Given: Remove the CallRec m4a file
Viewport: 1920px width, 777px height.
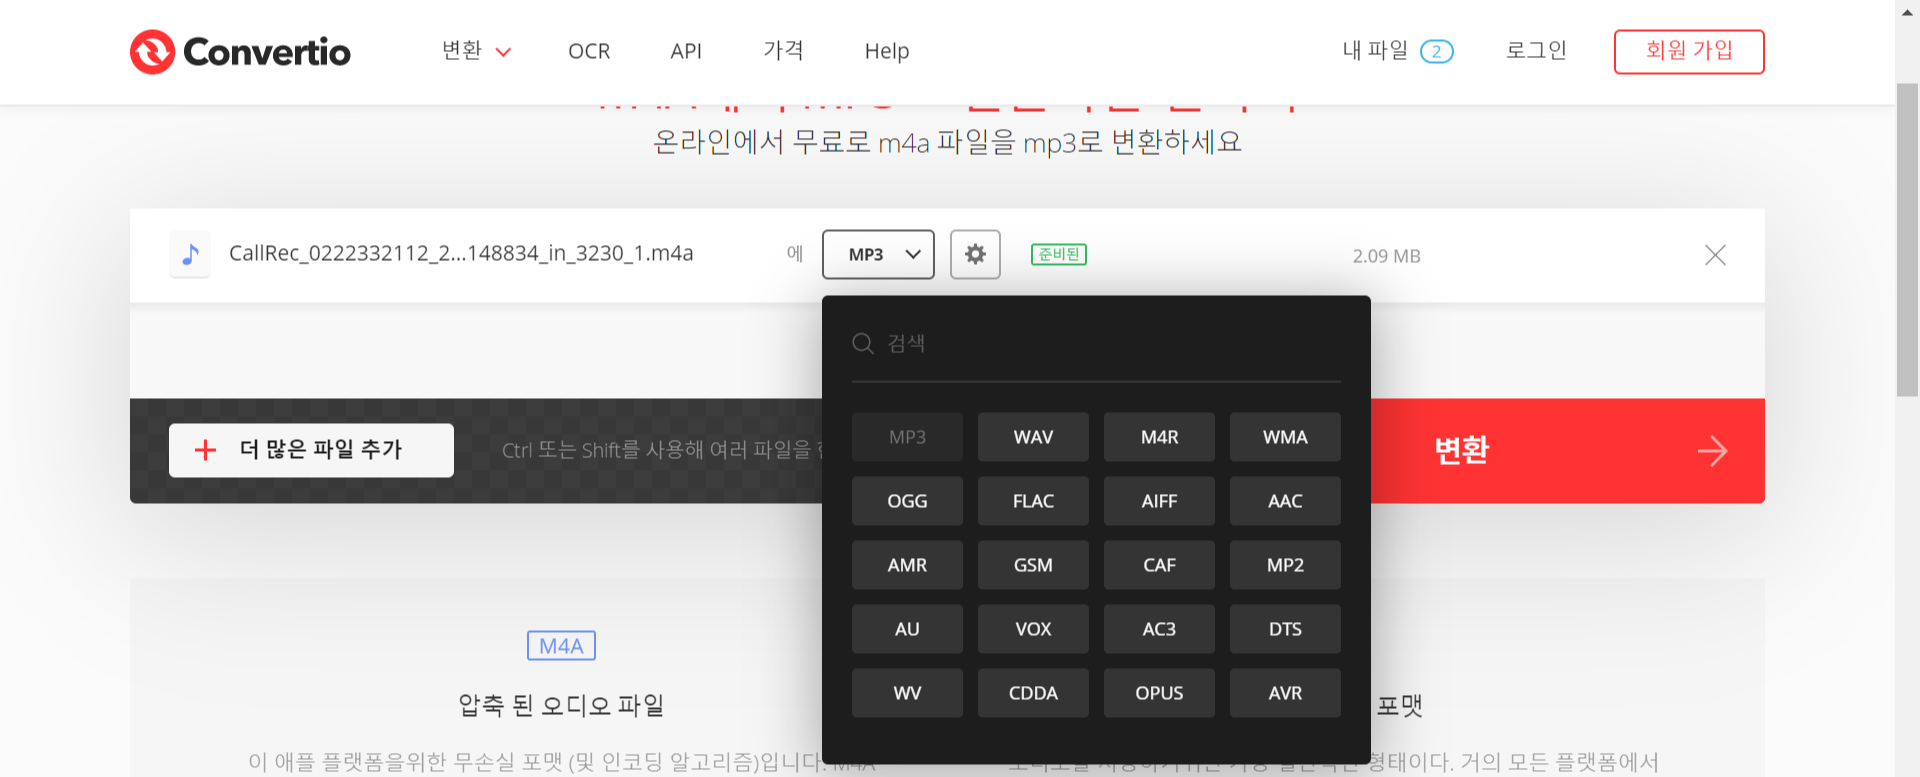Looking at the screenshot, I should (1715, 255).
